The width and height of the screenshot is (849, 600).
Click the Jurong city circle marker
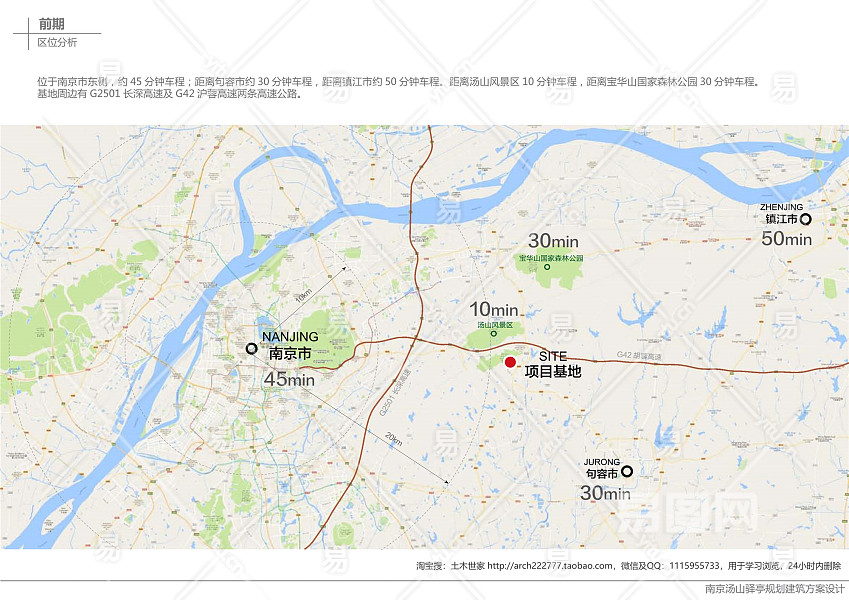tap(626, 471)
